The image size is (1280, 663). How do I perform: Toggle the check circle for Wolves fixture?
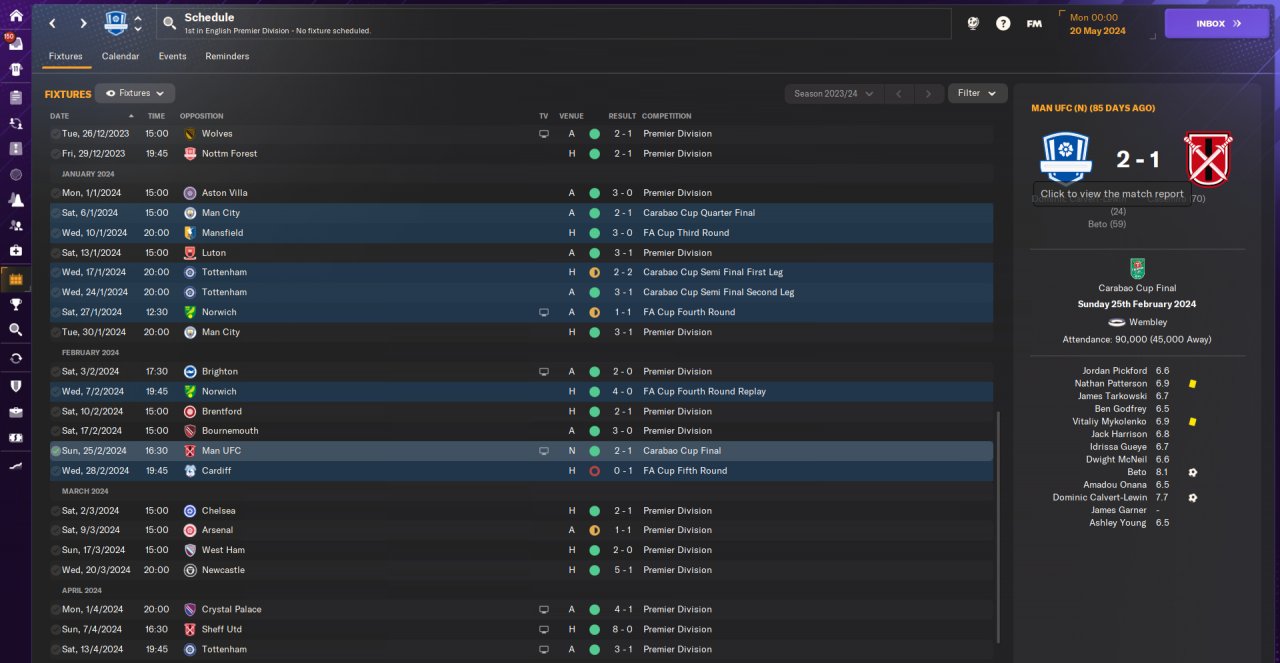[56, 134]
